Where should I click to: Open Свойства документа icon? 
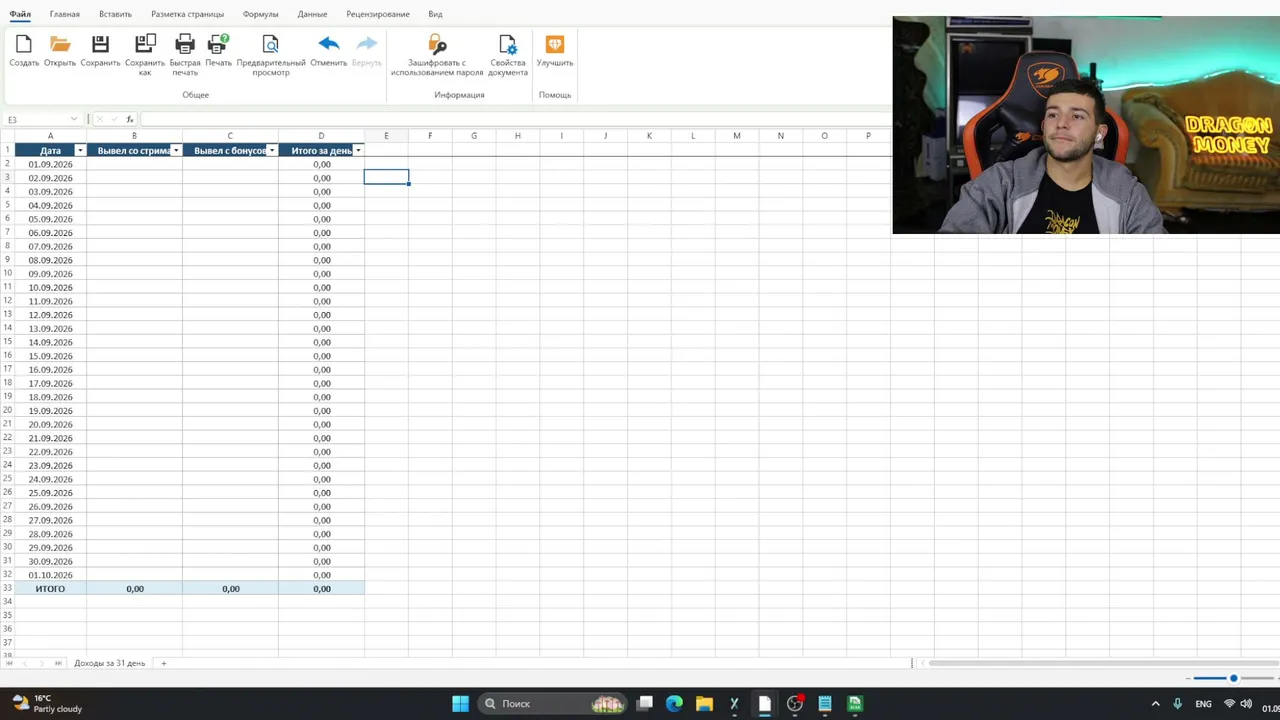[x=508, y=45]
